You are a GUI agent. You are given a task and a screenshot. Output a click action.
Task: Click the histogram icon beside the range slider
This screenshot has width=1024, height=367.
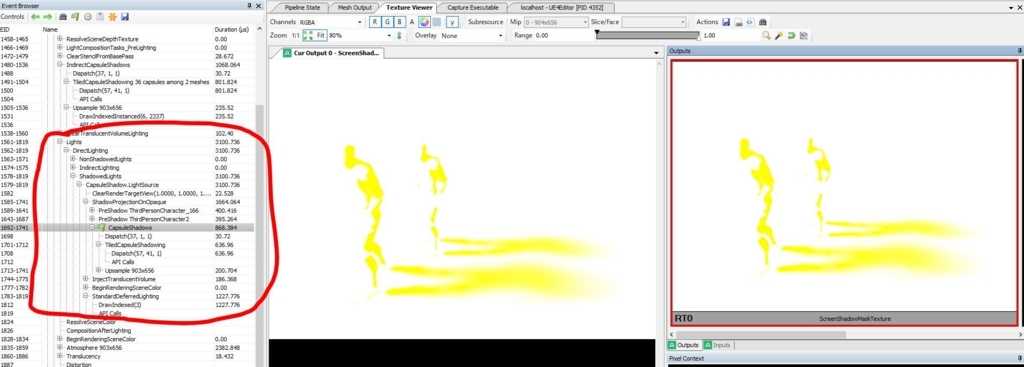click(x=803, y=35)
